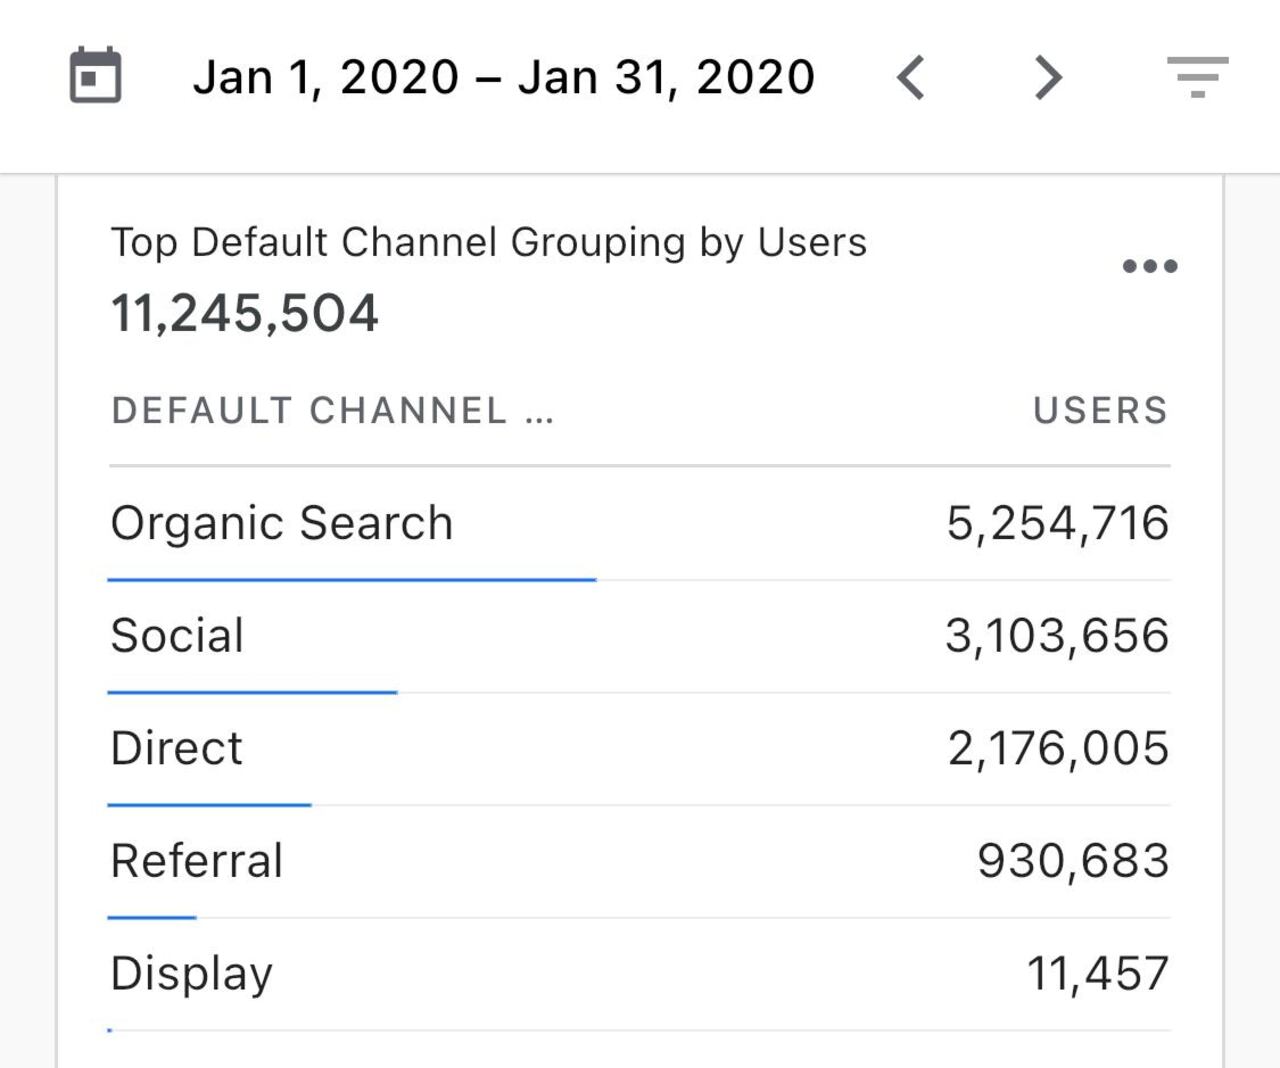This screenshot has width=1280, height=1068.
Task: Click the Jan 1 – Jan 31, 2020 date range
Action: pos(503,77)
